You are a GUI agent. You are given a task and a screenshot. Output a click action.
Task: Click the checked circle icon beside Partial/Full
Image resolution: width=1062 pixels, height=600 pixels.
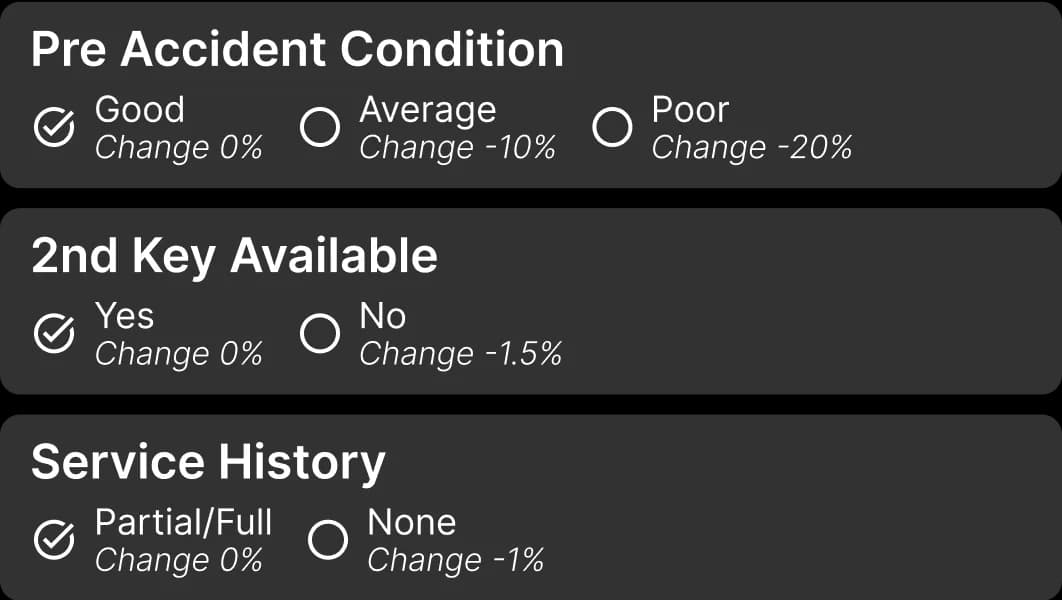click(x=54, y=540)
